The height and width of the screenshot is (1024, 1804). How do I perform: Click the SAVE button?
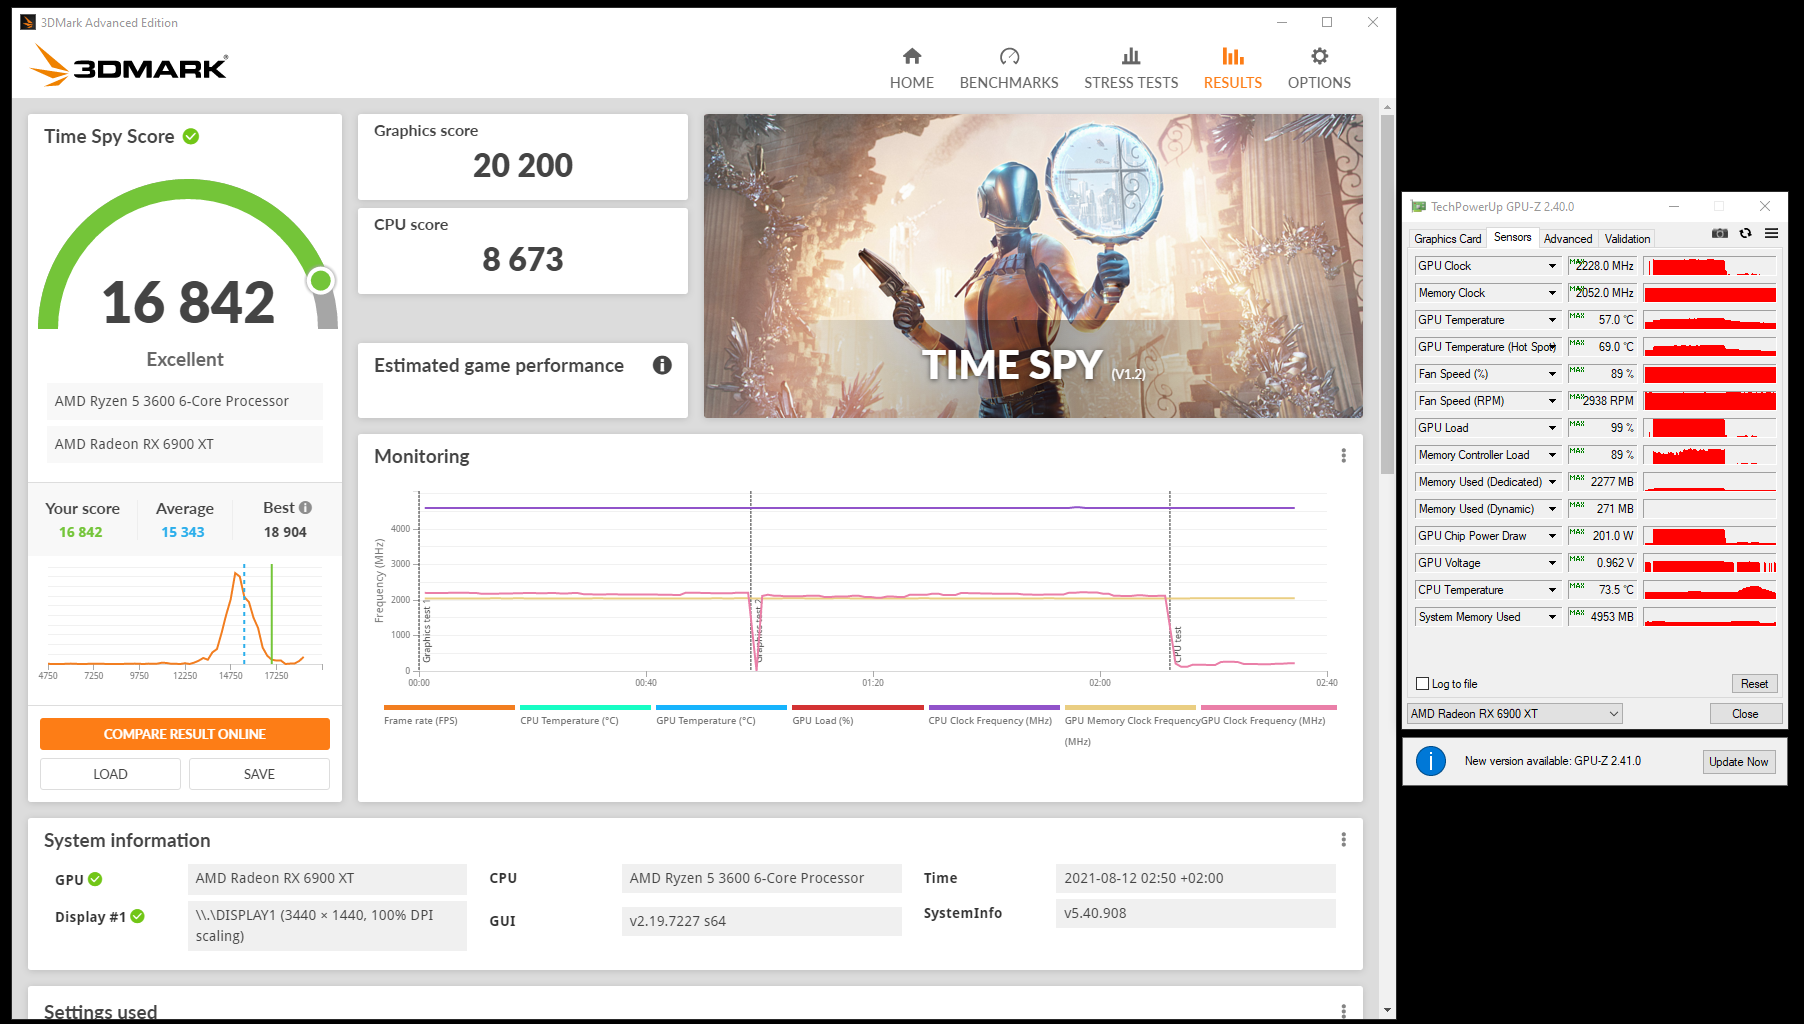click(x=259, y=774)
